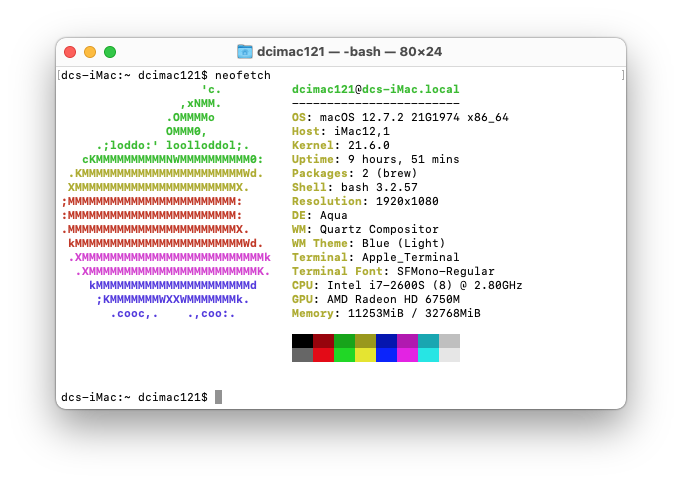Click the bright blue color block
682x483 pixels.
[386, 355]
